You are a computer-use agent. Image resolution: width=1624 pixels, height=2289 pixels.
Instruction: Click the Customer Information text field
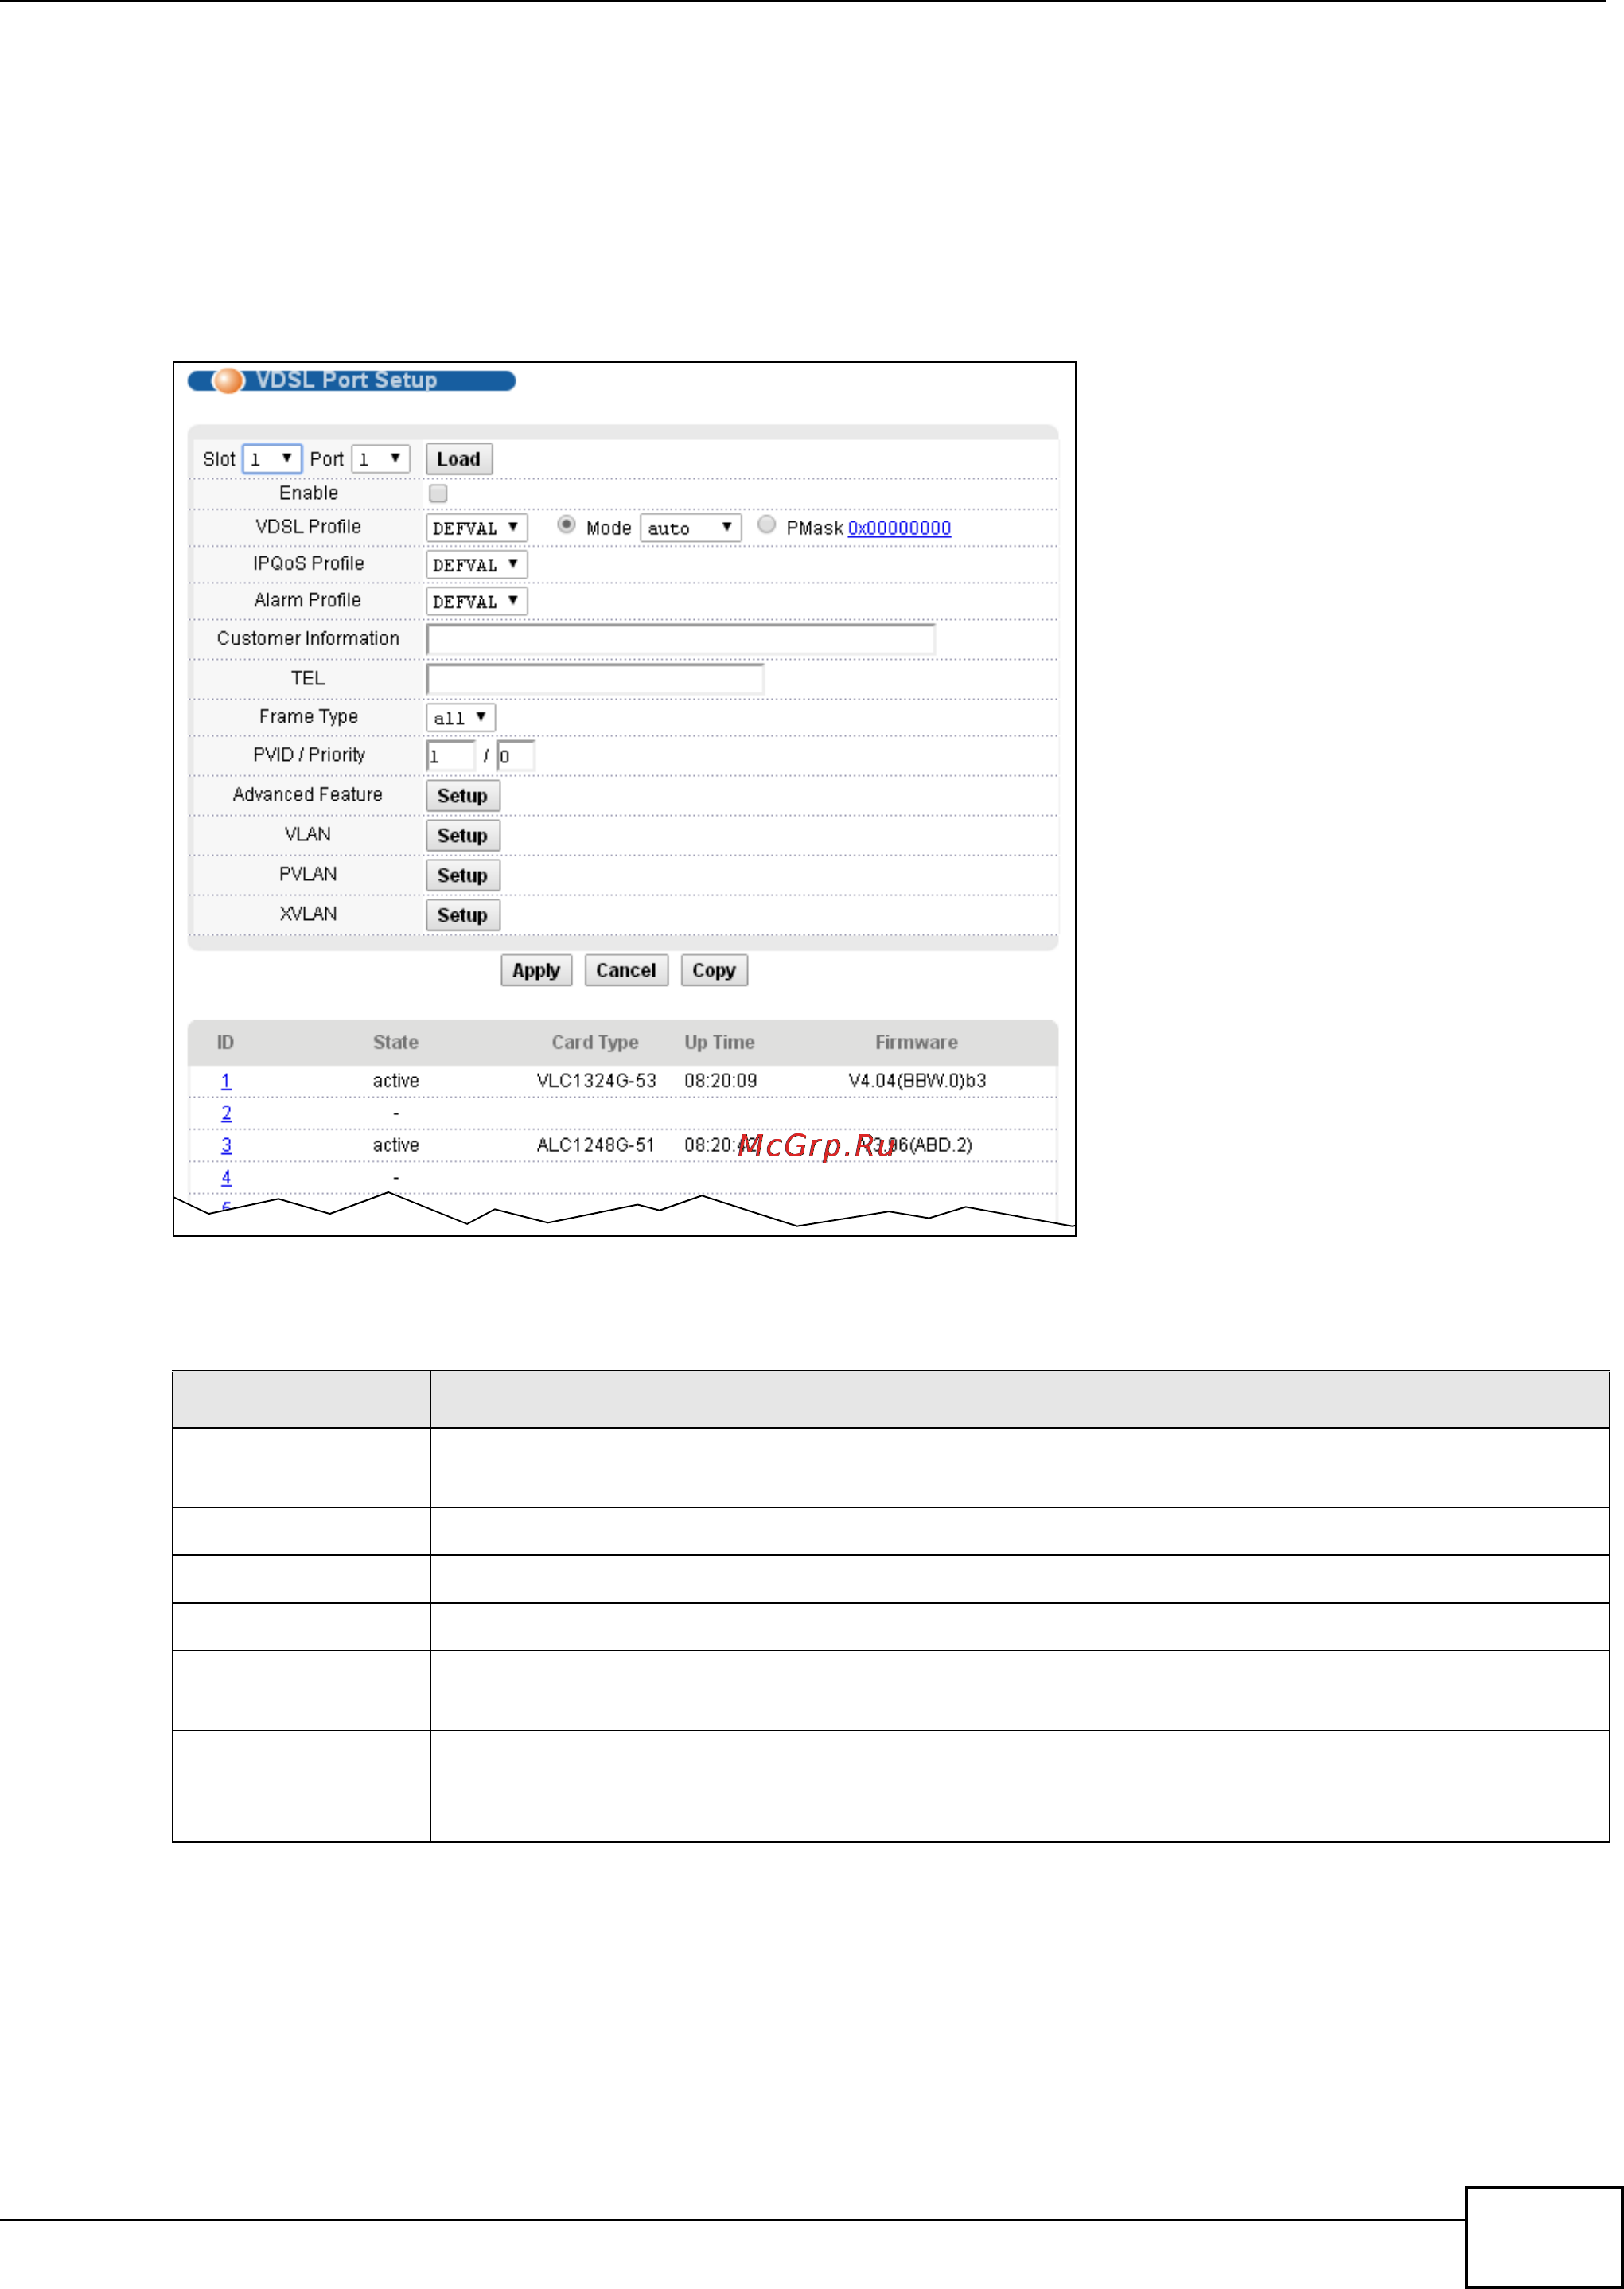click(x=680, y=639)
